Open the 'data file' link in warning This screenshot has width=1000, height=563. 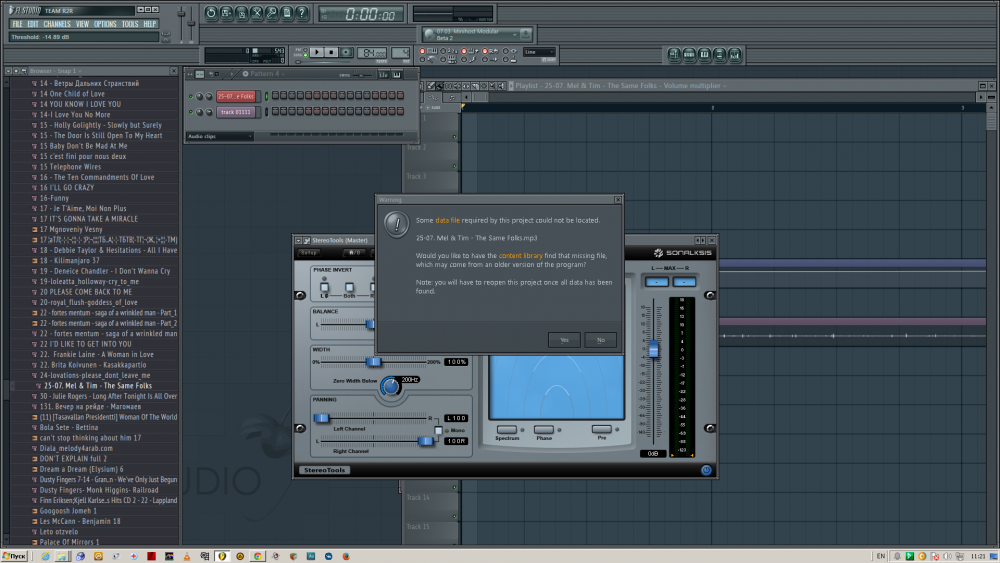coord(447,220)
